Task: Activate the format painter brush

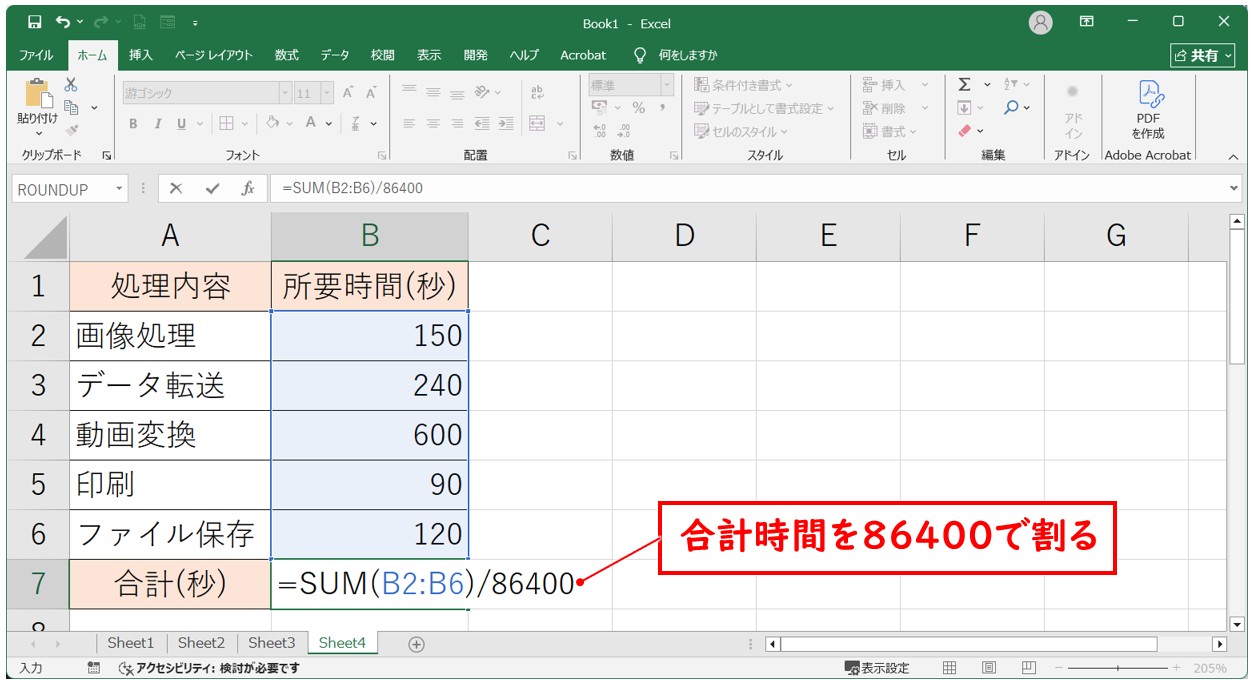Action: [71, 129]
